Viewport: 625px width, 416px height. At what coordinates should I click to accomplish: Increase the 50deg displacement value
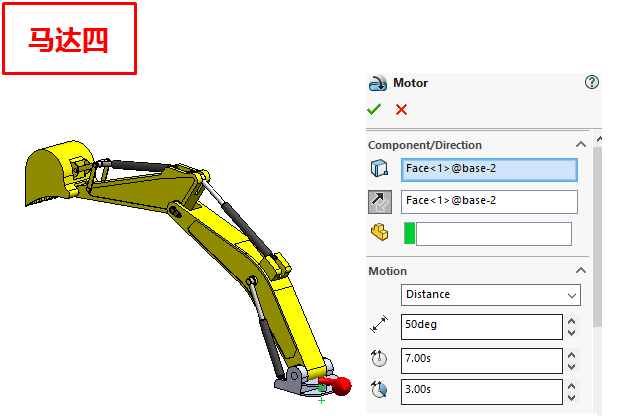pos(571,321)
